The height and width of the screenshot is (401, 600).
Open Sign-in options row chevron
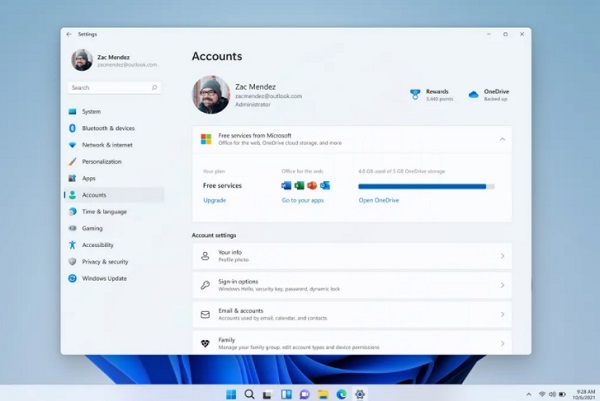[502, 285]
